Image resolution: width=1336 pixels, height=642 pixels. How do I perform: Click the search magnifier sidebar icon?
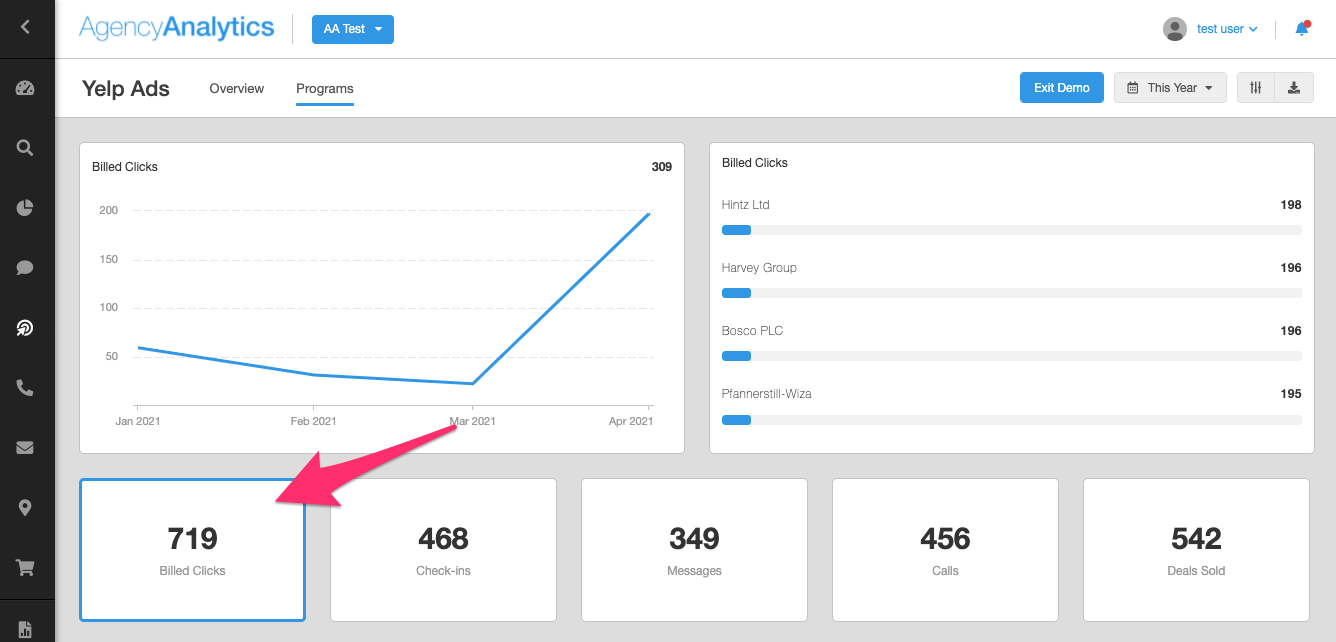pos(26,148)
